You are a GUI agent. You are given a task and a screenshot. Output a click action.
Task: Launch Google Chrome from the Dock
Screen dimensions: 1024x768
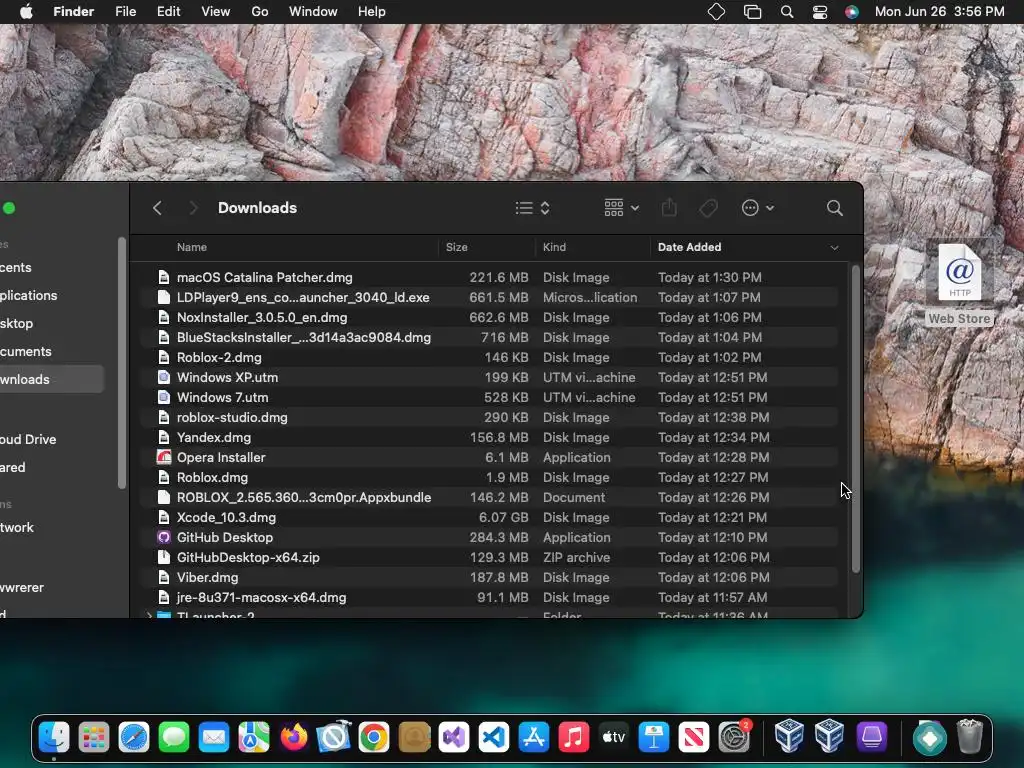374,737
